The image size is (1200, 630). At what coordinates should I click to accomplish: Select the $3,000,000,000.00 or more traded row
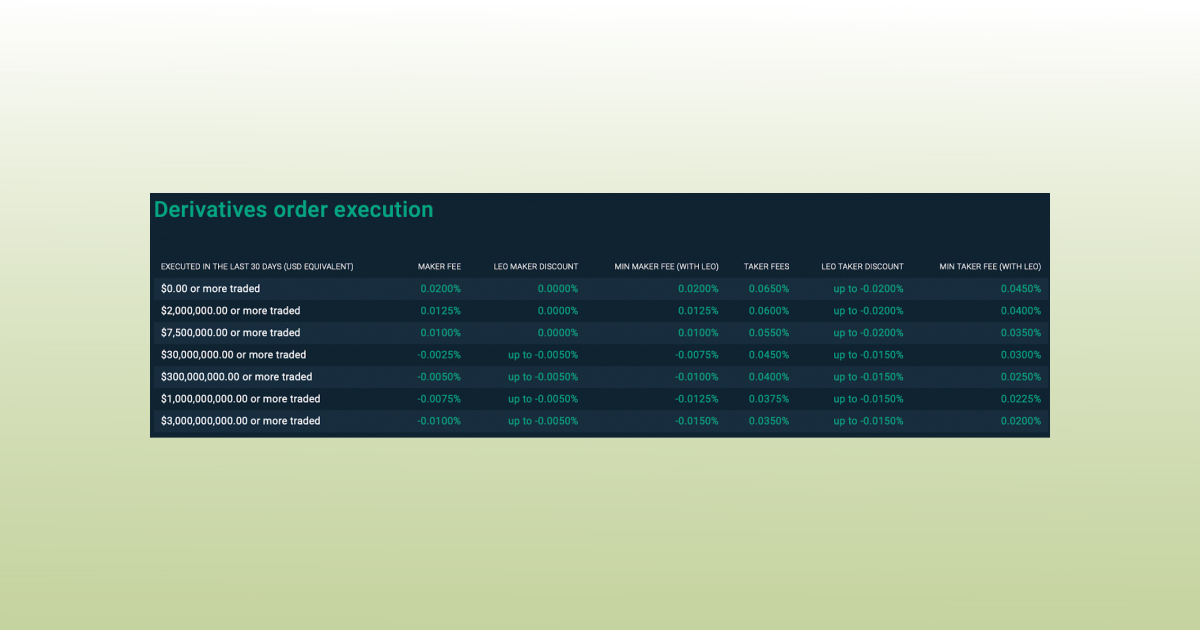point(241,420)
